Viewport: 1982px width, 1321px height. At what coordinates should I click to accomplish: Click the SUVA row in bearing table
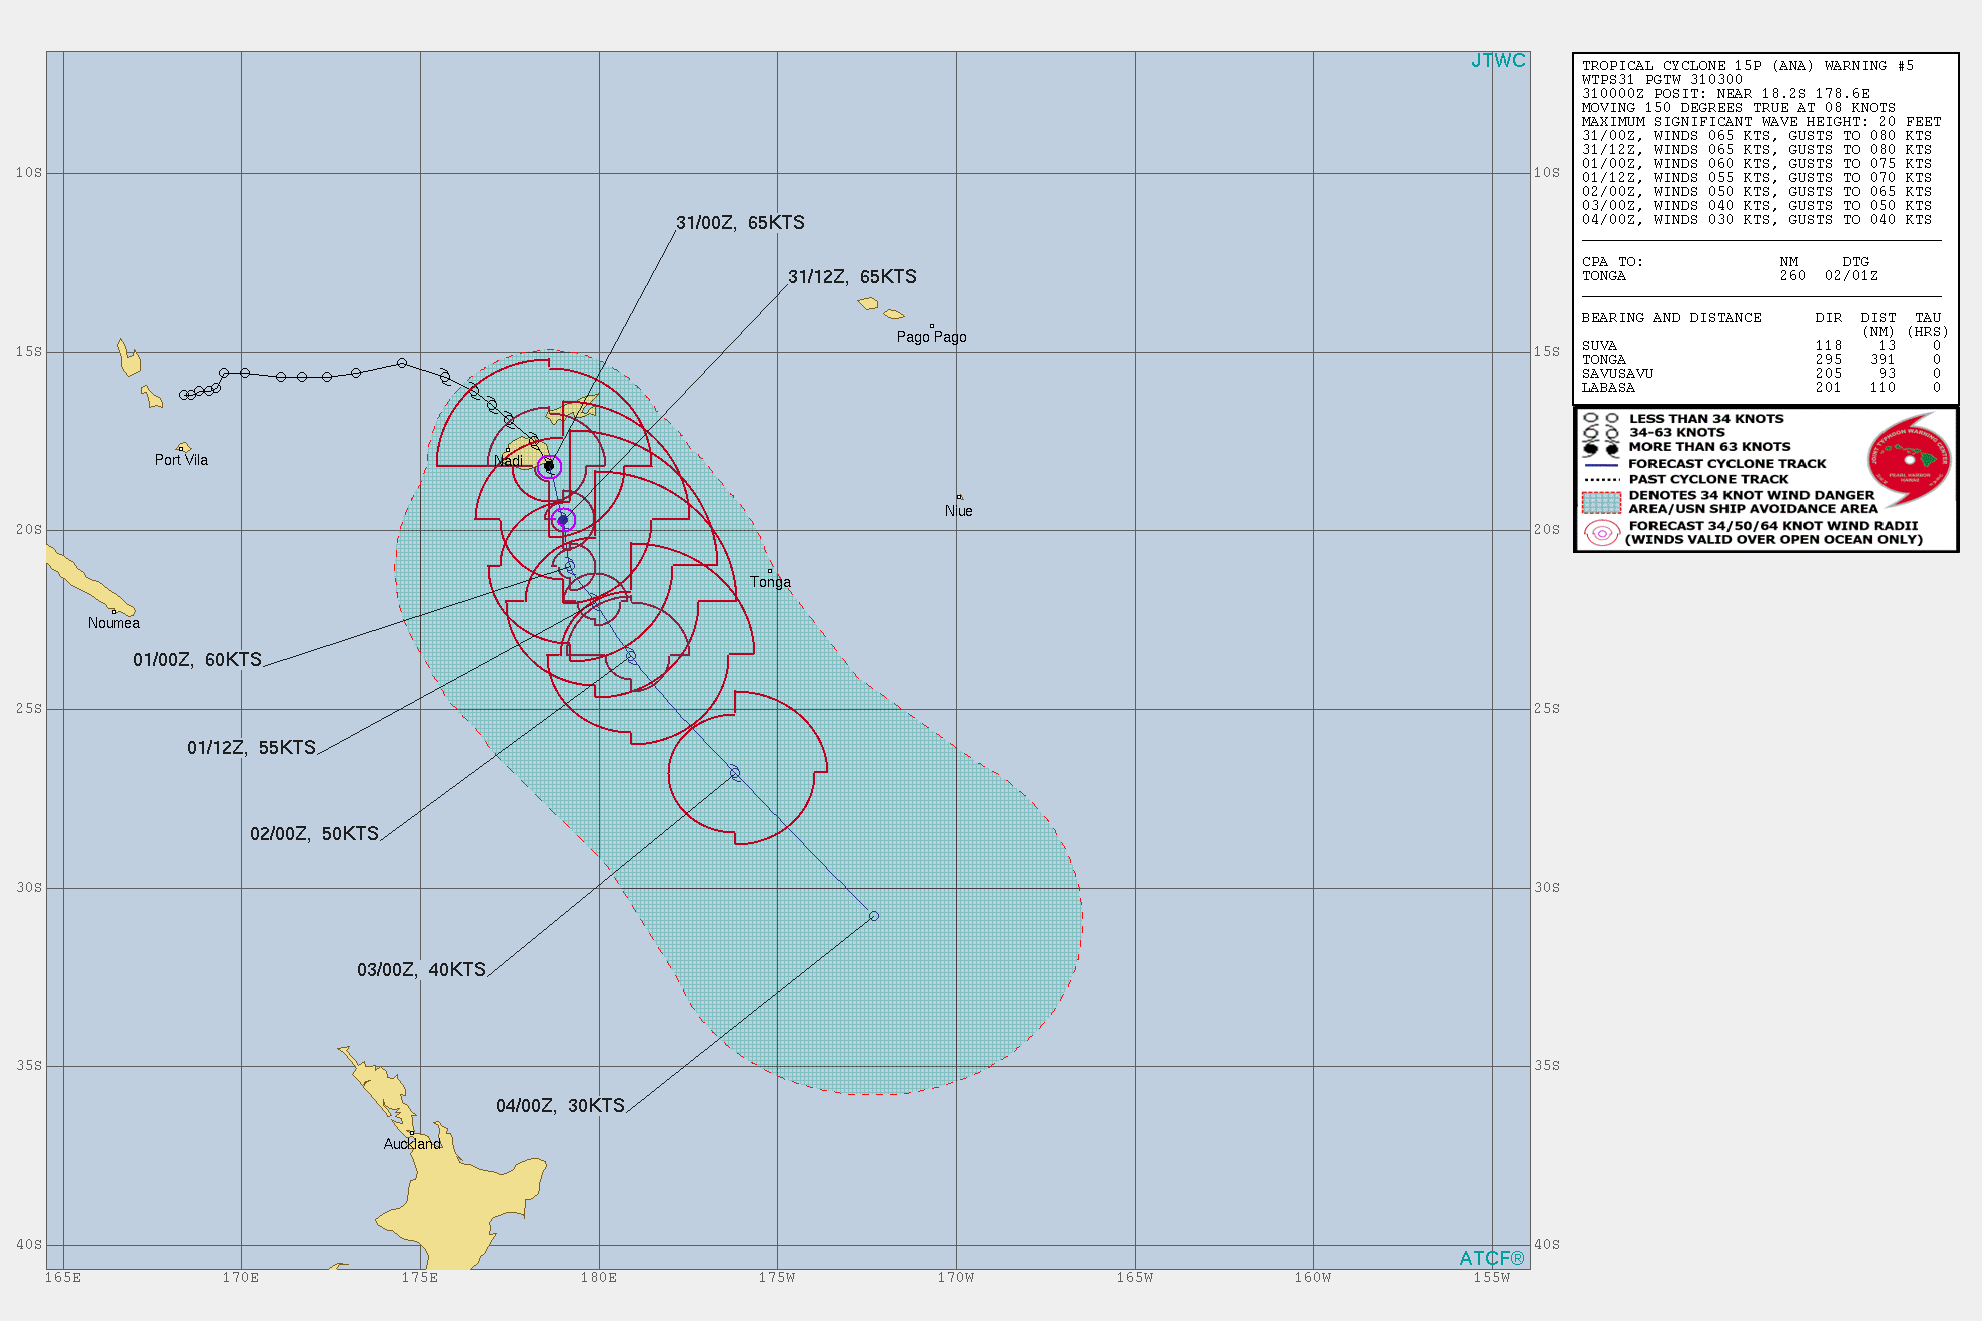point(1761,346)
